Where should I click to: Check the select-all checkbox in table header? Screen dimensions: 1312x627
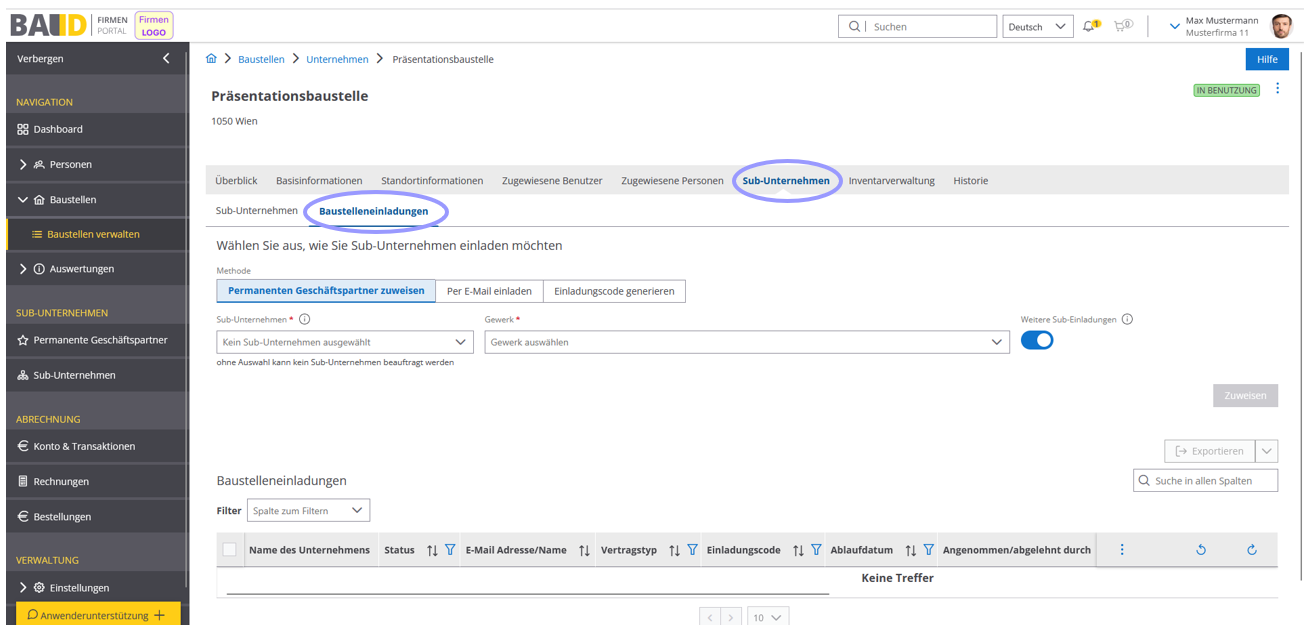230,550
